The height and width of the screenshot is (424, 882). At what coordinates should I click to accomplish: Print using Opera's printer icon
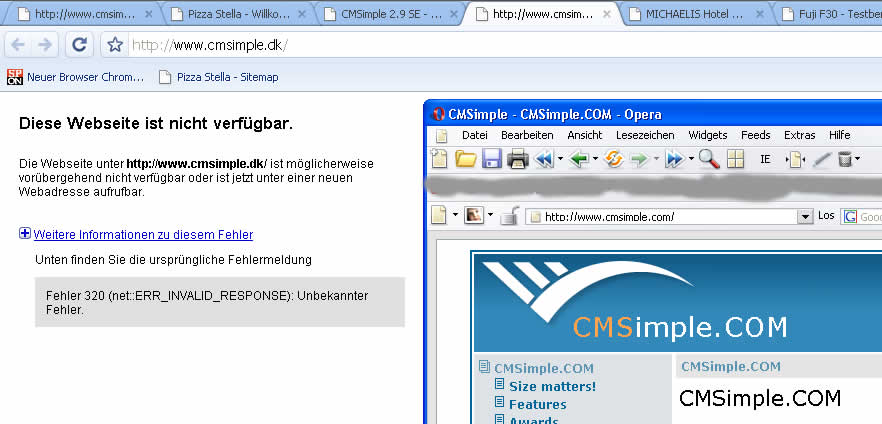518,159
